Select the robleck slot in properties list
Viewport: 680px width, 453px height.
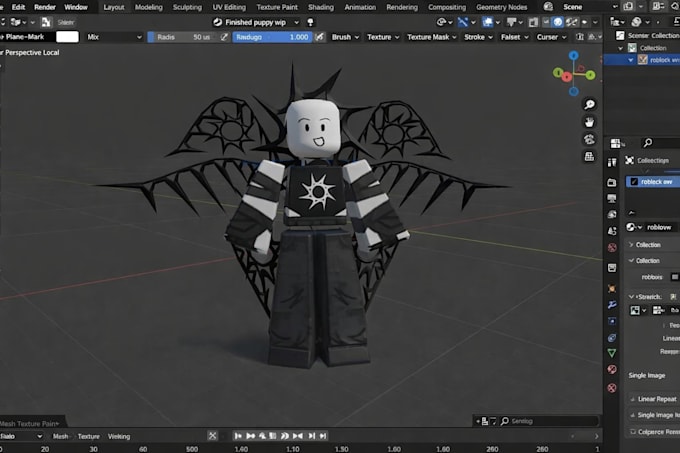(x=653, y=182)
